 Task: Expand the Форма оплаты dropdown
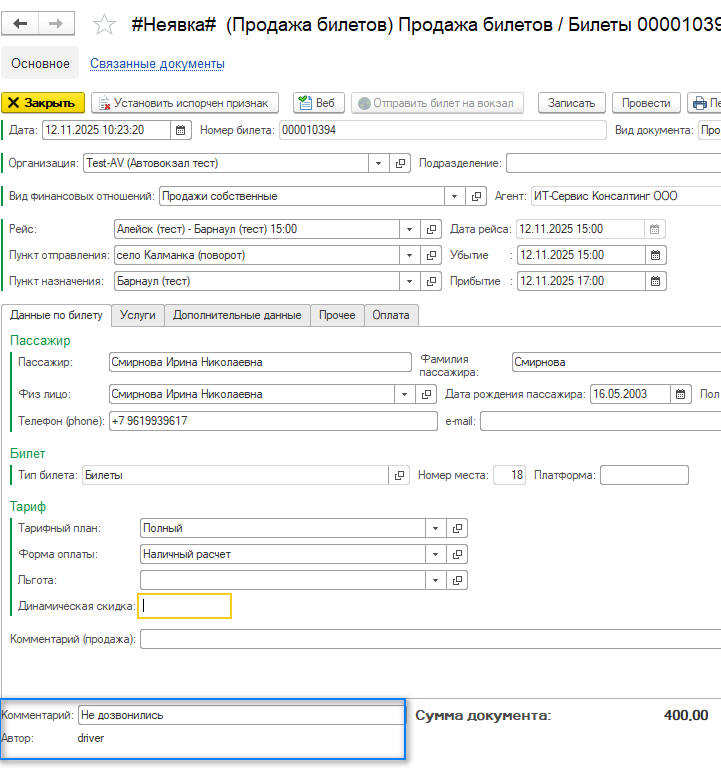click(435, 554)
